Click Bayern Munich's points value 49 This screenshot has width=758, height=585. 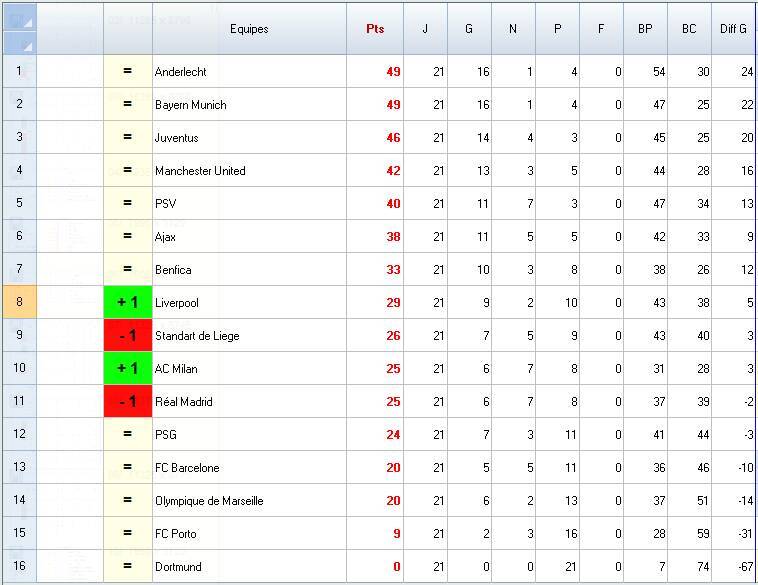(375, 105)
